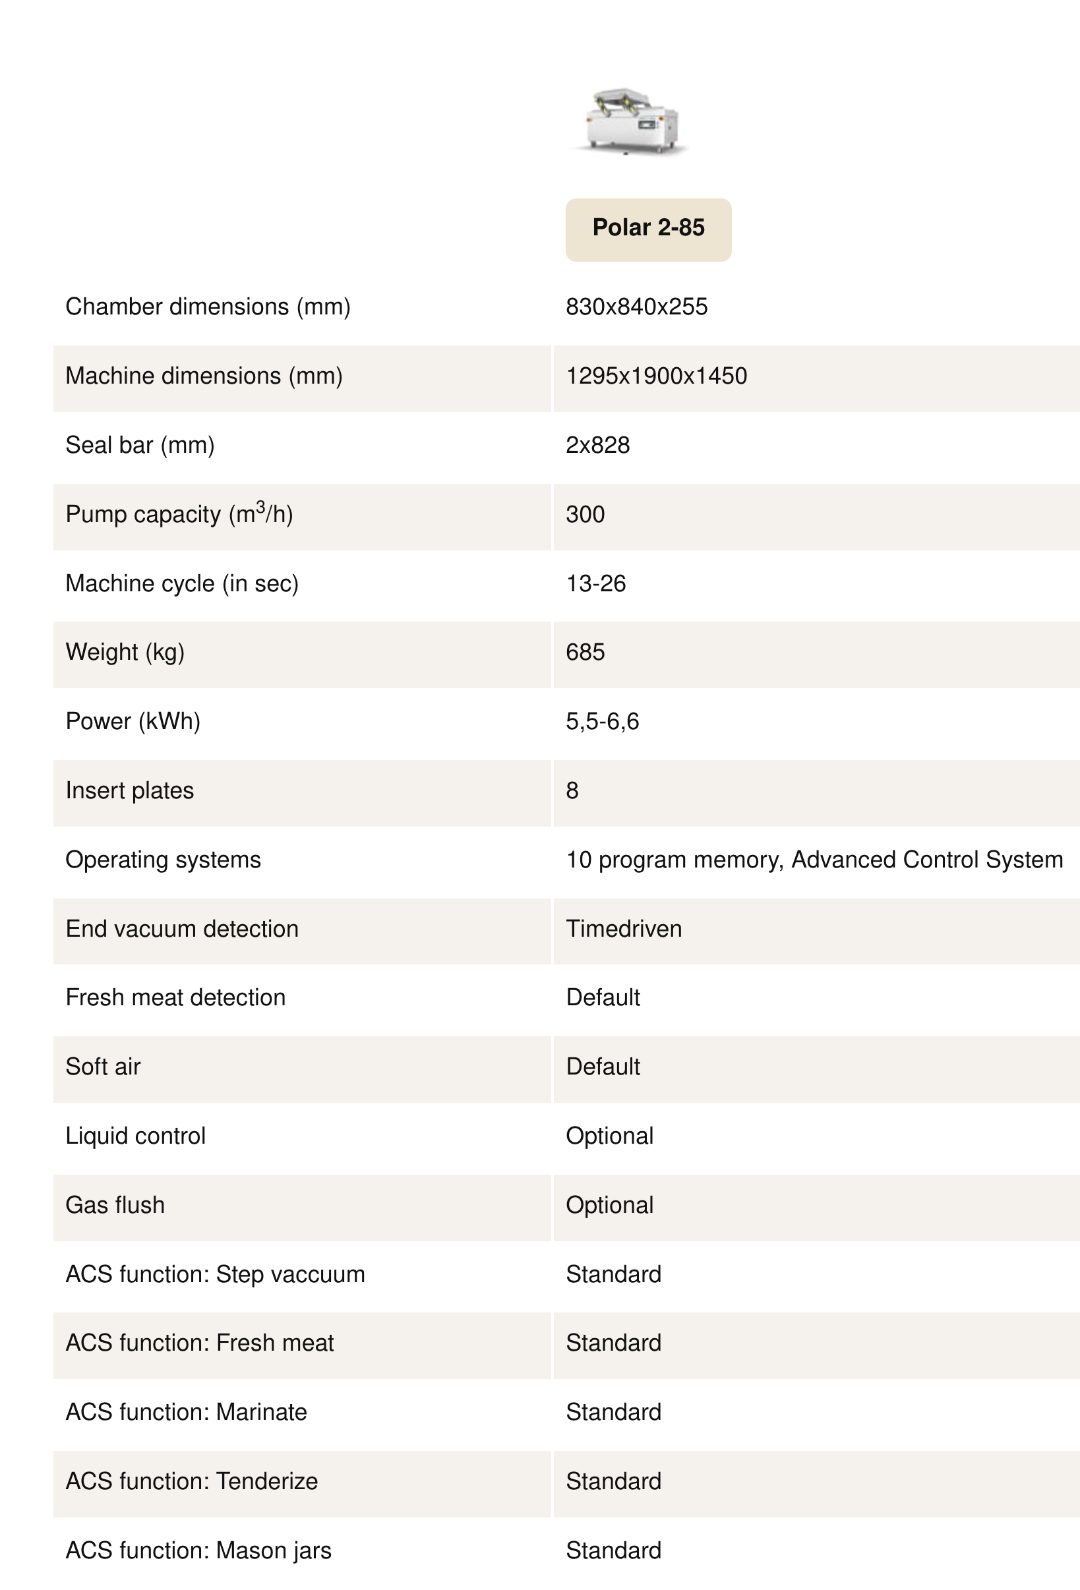Click the Liquid control Optional value
This screenshot has height=1590, width=1080.
tap(610, 1136)
